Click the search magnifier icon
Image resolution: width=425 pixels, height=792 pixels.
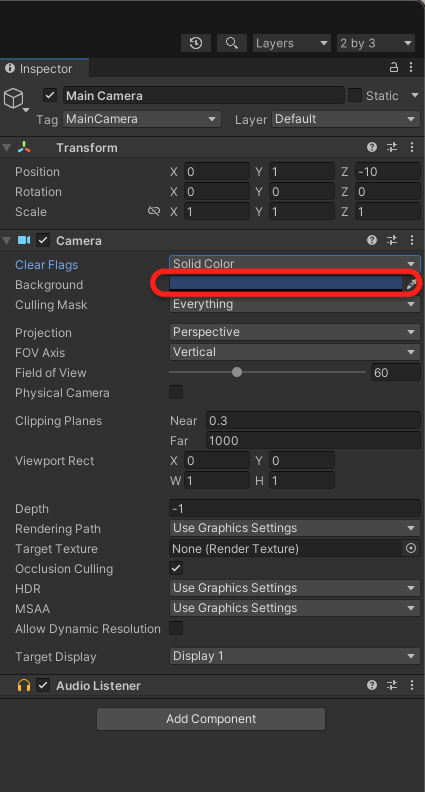point(232,43)
